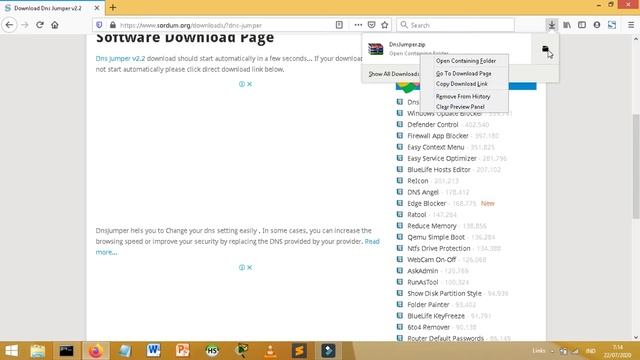Open the Library toolbar icon
This screenshot has height=360, width=640.
(567, 25)
